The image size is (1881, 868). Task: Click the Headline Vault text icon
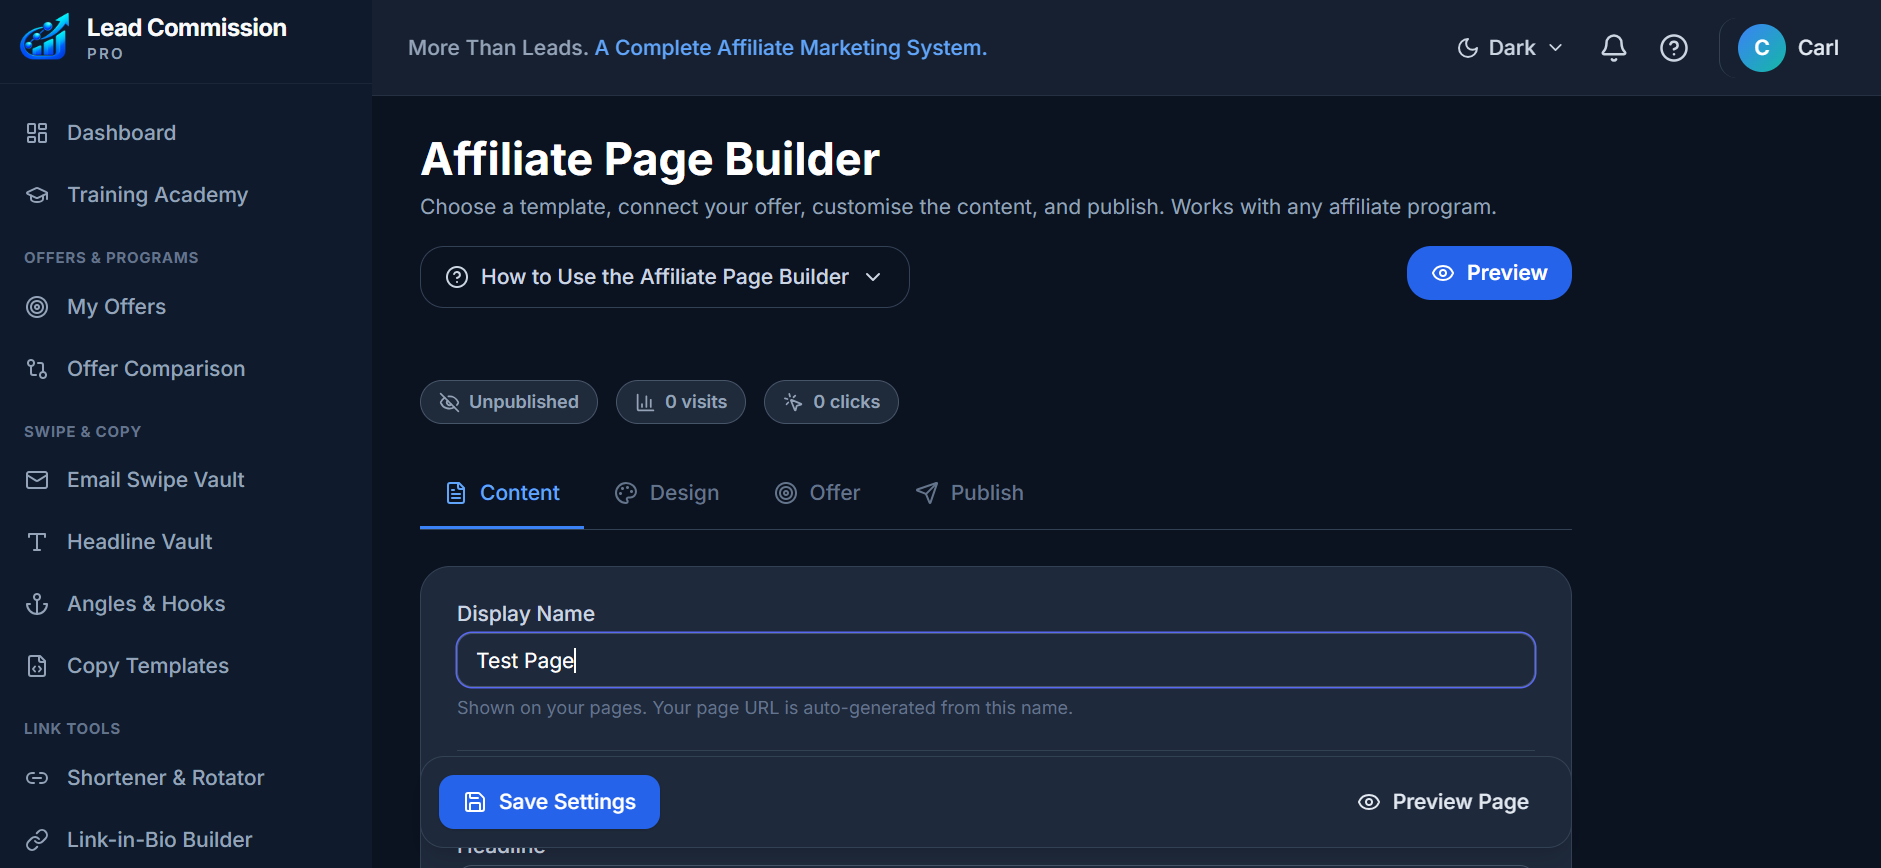coord(37,542)
